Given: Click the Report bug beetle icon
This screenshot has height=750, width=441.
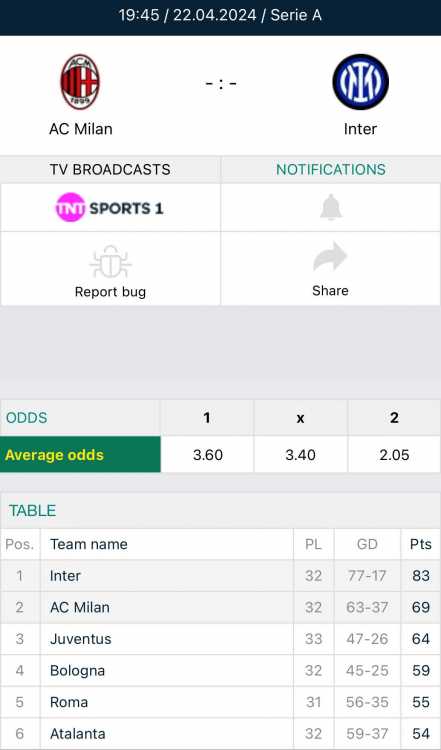Looking at the screenshot, I should pyautogui.click(x=110, y=262).
